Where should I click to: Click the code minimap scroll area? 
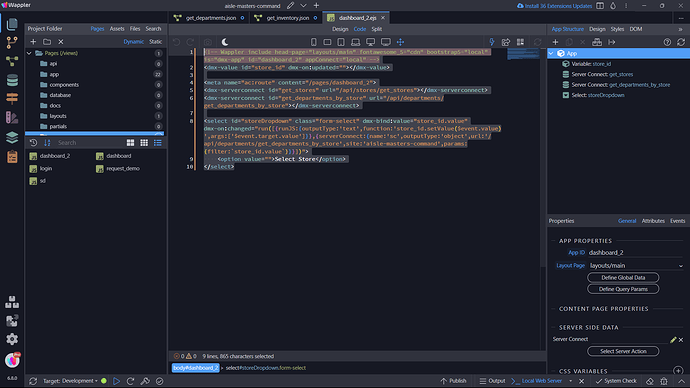click(523, 54)
